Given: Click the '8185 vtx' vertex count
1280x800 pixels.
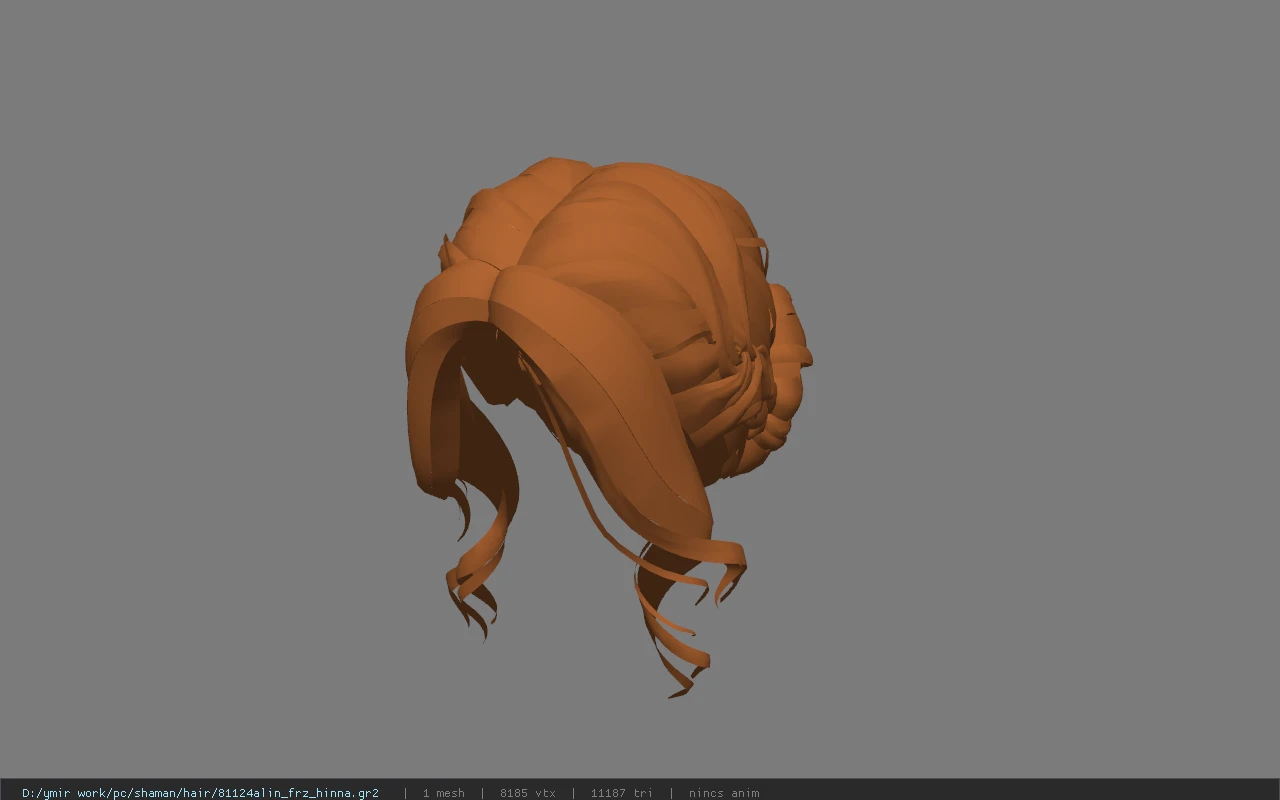Looking at the screenshot, I should [528, 793].
